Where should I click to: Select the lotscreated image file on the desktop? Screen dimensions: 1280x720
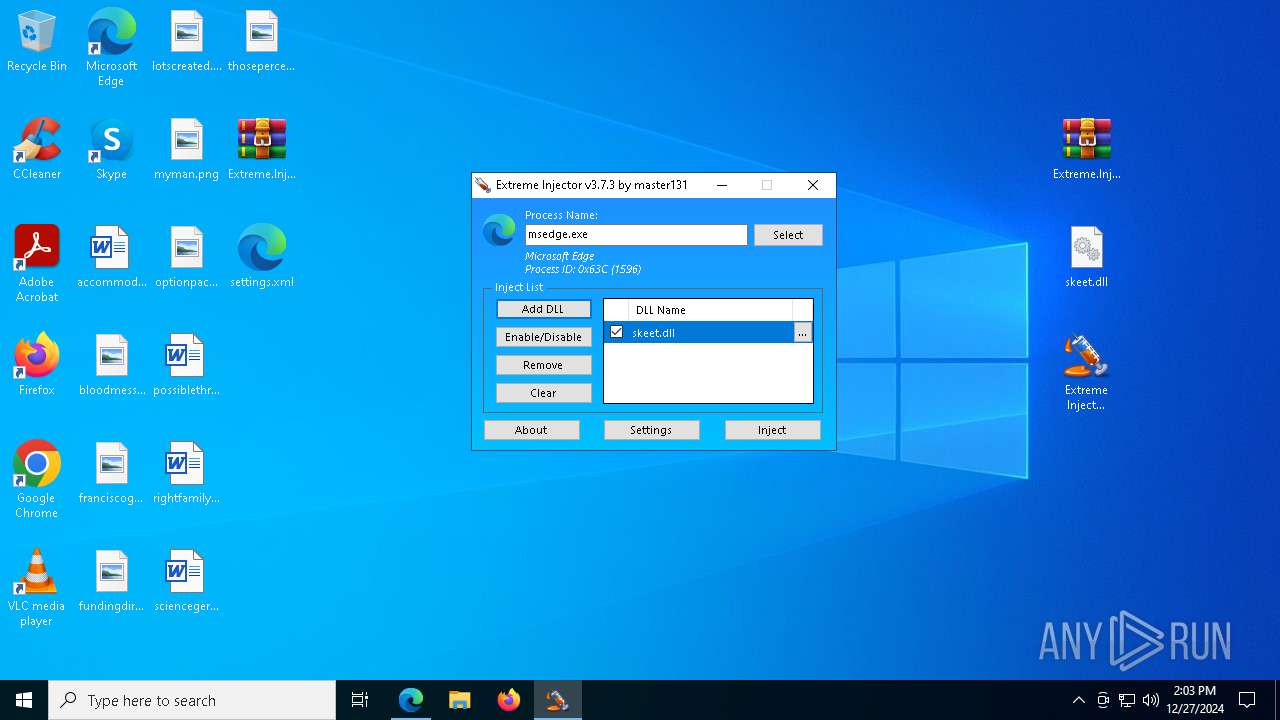coord(186,42)
